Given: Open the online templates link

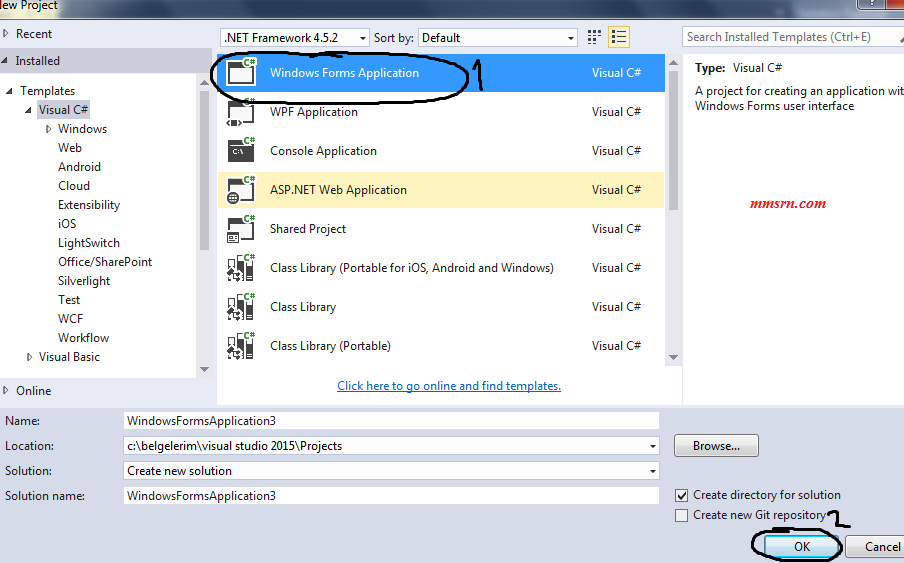Looking at the screenshot, I should pyautogui.click(x=449, y=386).
